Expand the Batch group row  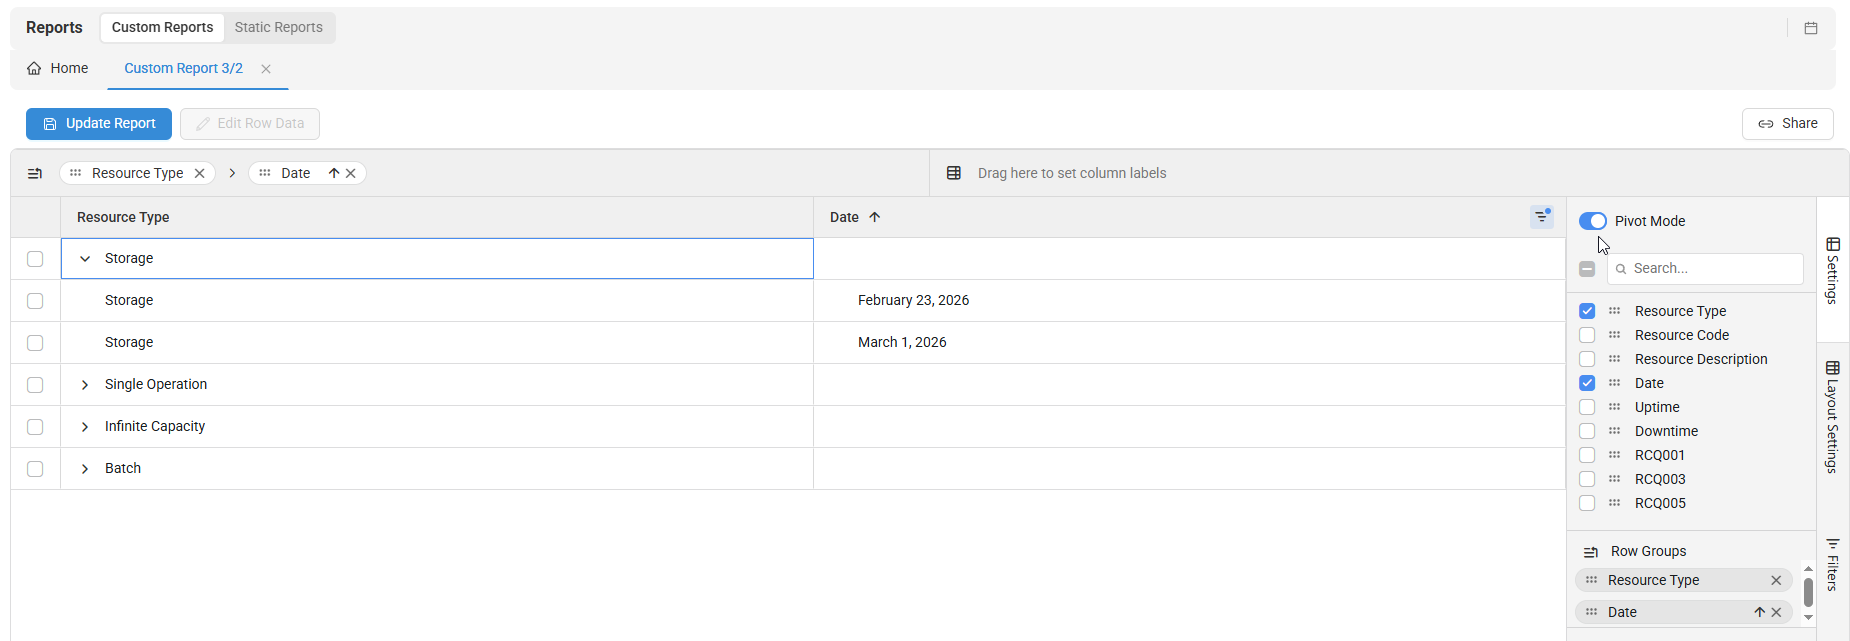(x=85, y=469)
